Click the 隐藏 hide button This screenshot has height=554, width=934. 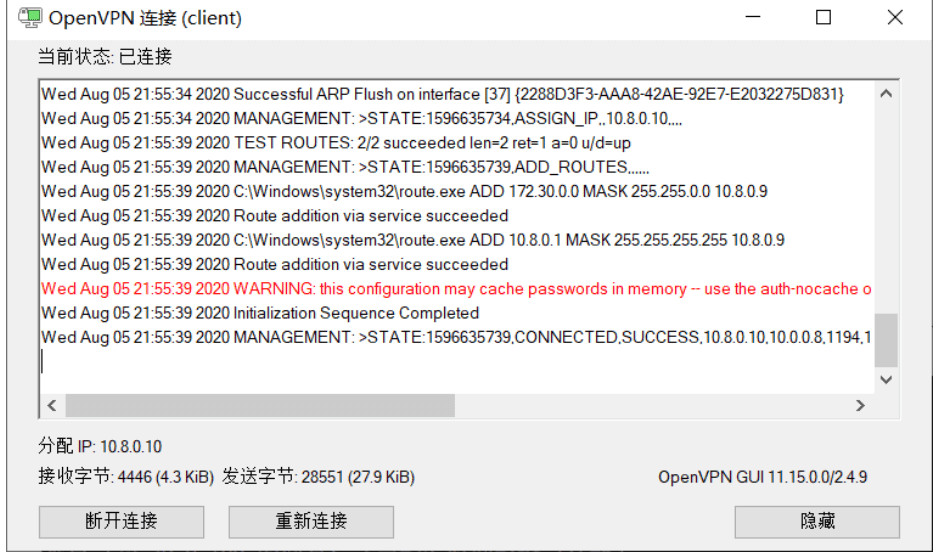pos(817,522)
